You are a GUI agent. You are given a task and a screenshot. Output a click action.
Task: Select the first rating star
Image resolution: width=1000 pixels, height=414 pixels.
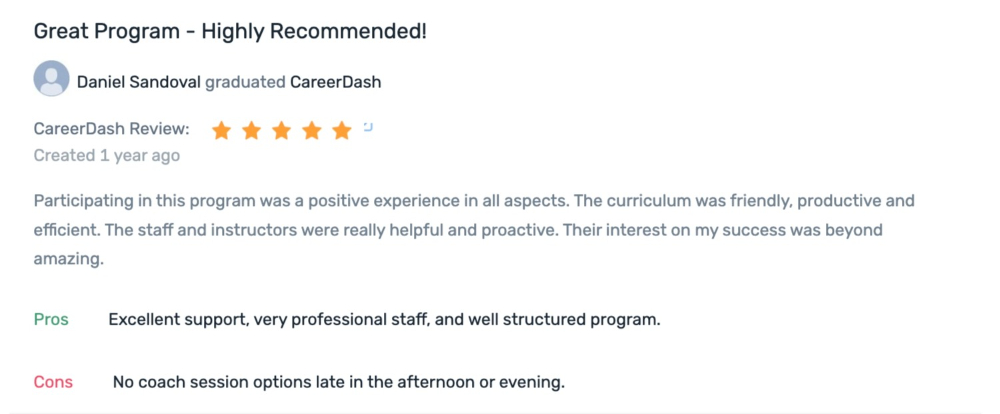[221, 130]
